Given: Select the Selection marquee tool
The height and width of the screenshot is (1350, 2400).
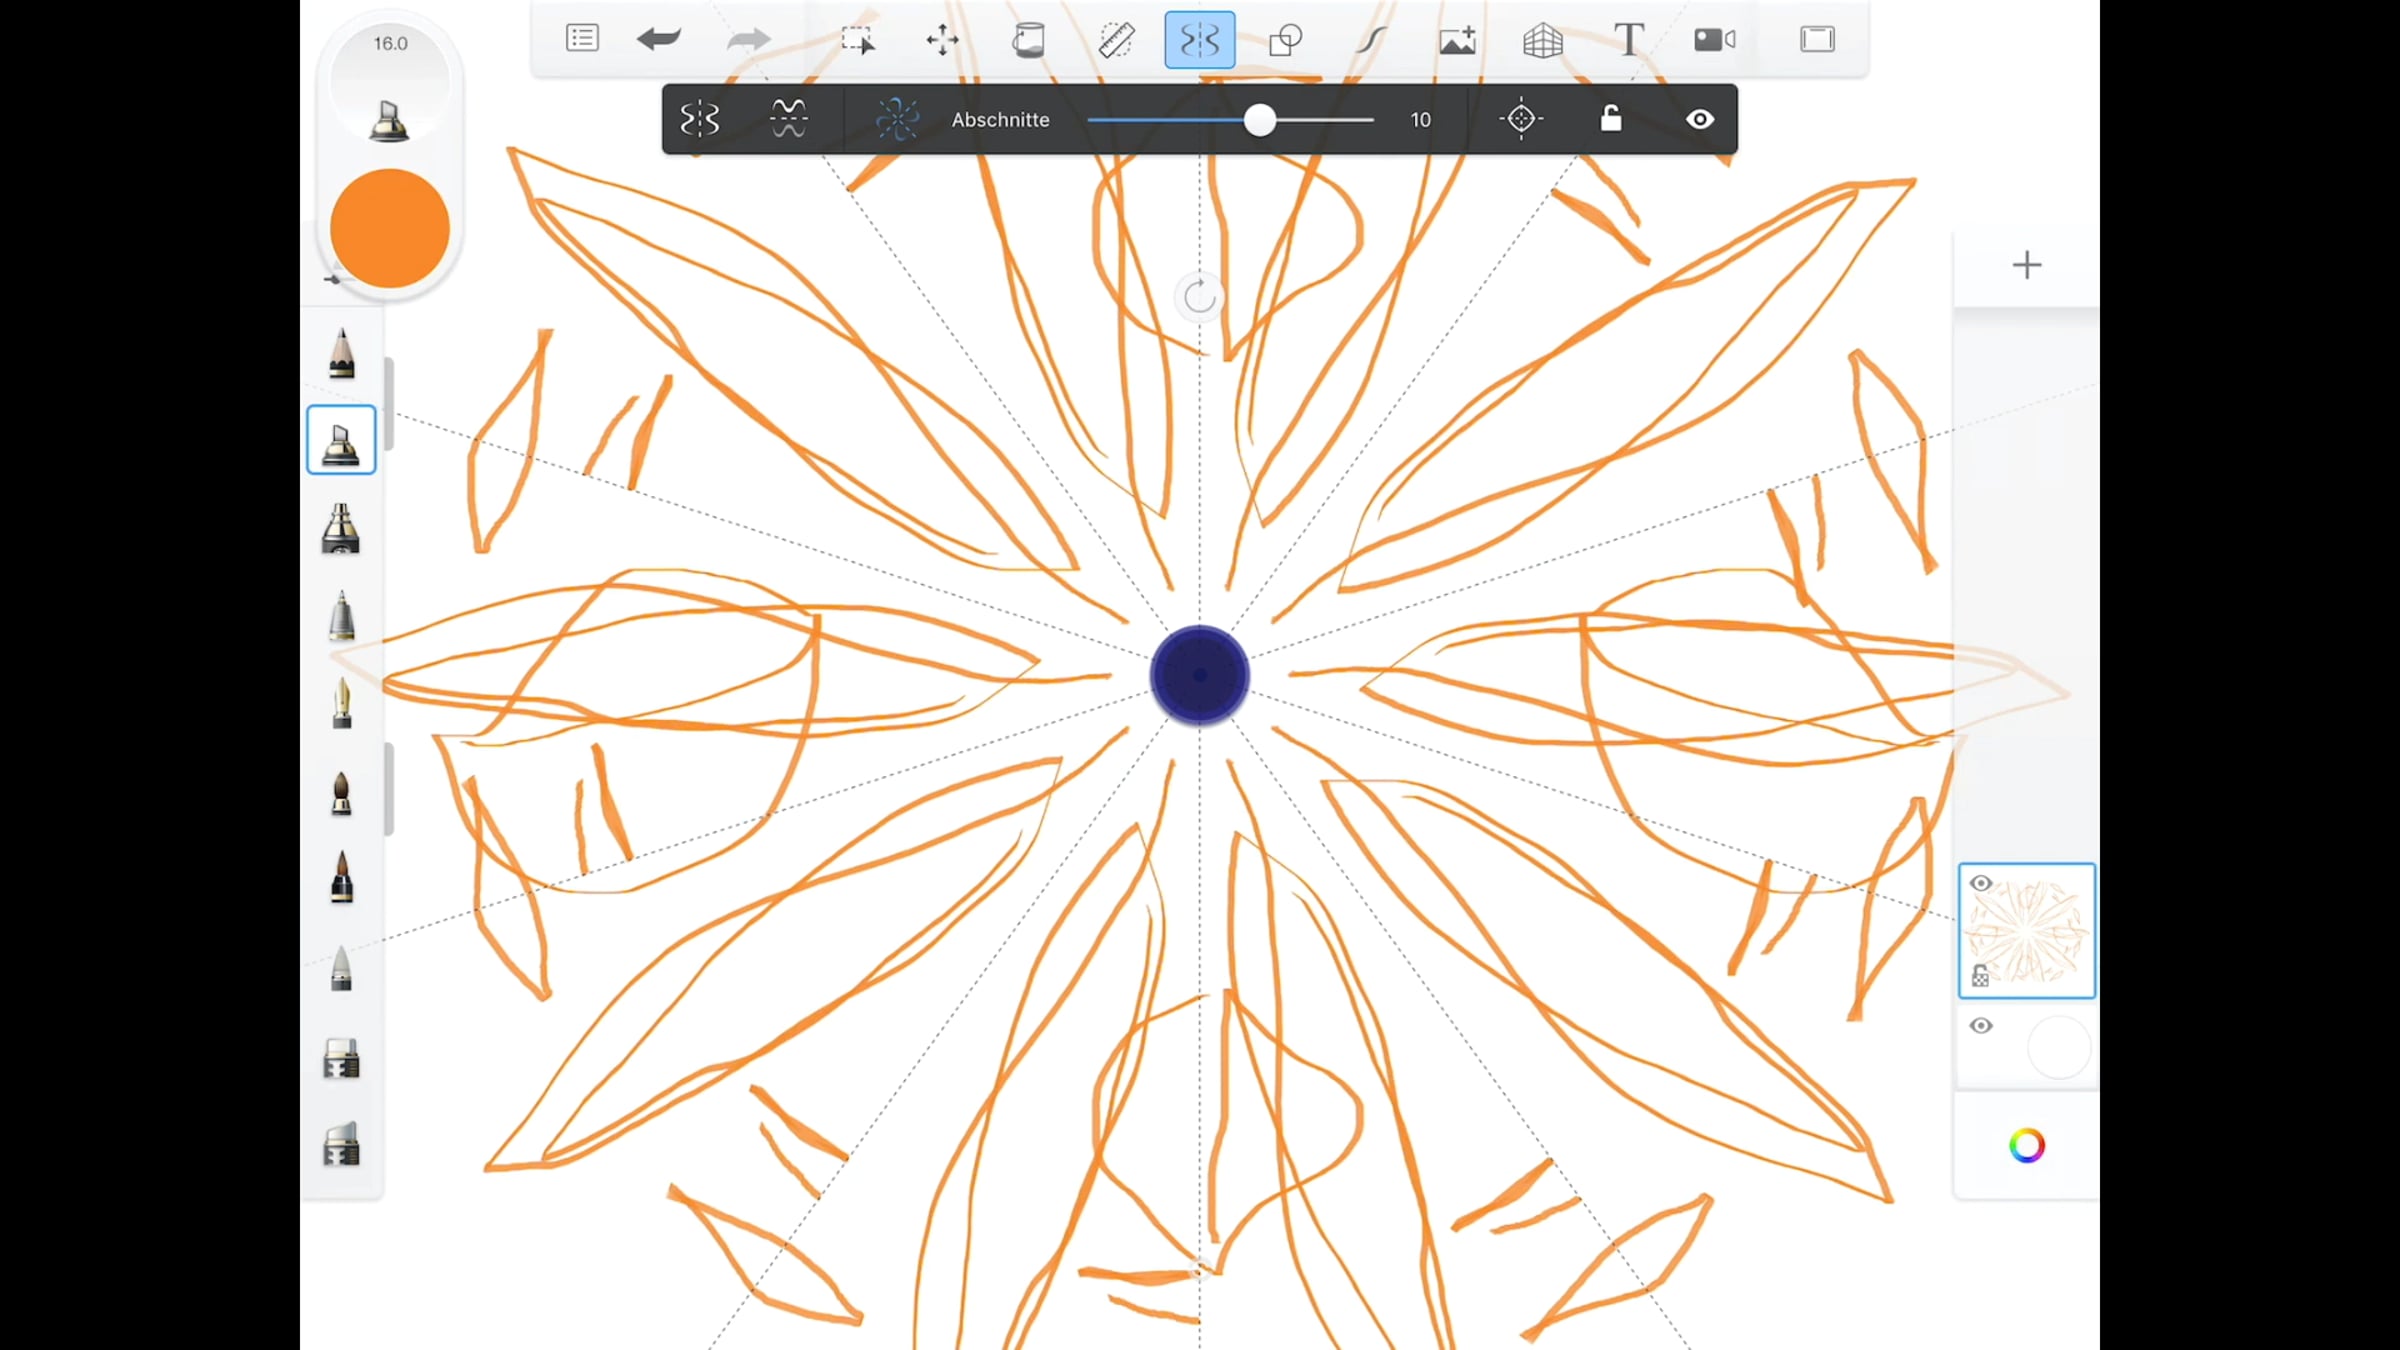Looking at the screenshot, I should click(x=857, y=39).
